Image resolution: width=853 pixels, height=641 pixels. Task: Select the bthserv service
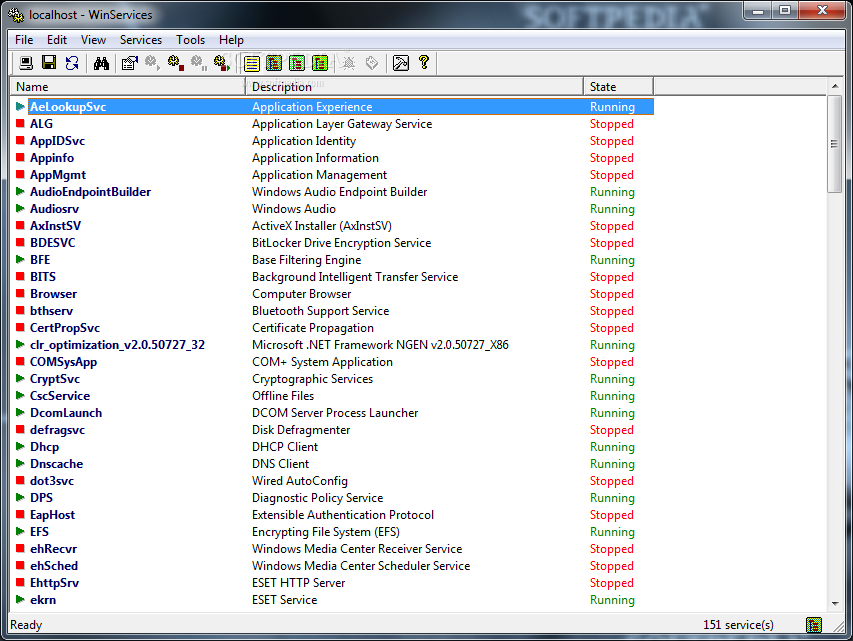(x=51, y=311)
